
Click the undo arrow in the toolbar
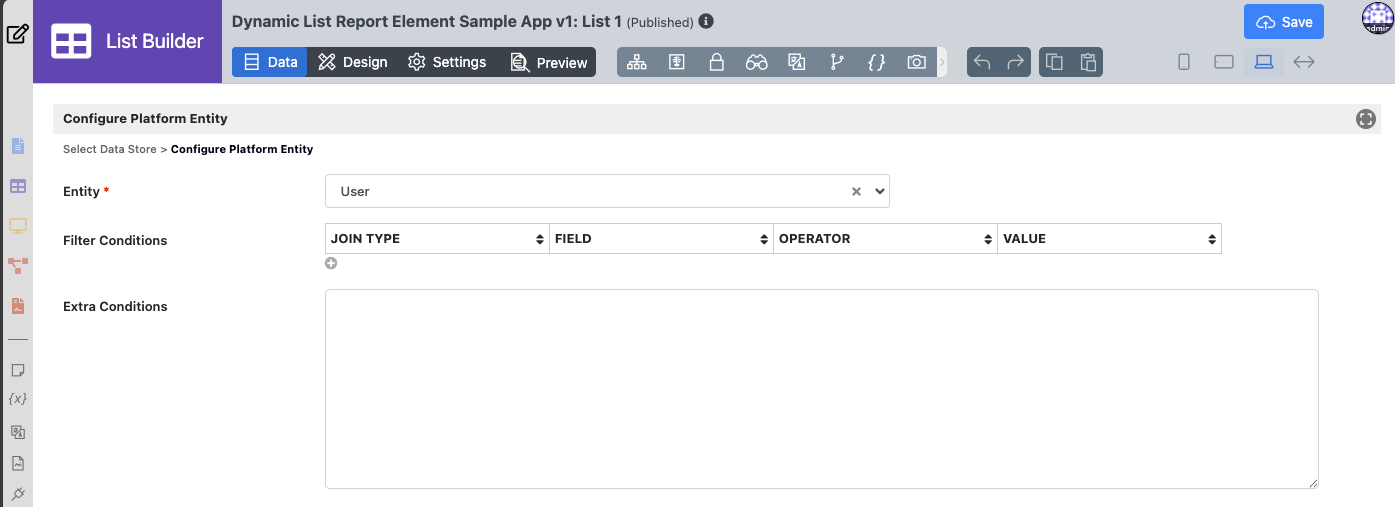982,62
